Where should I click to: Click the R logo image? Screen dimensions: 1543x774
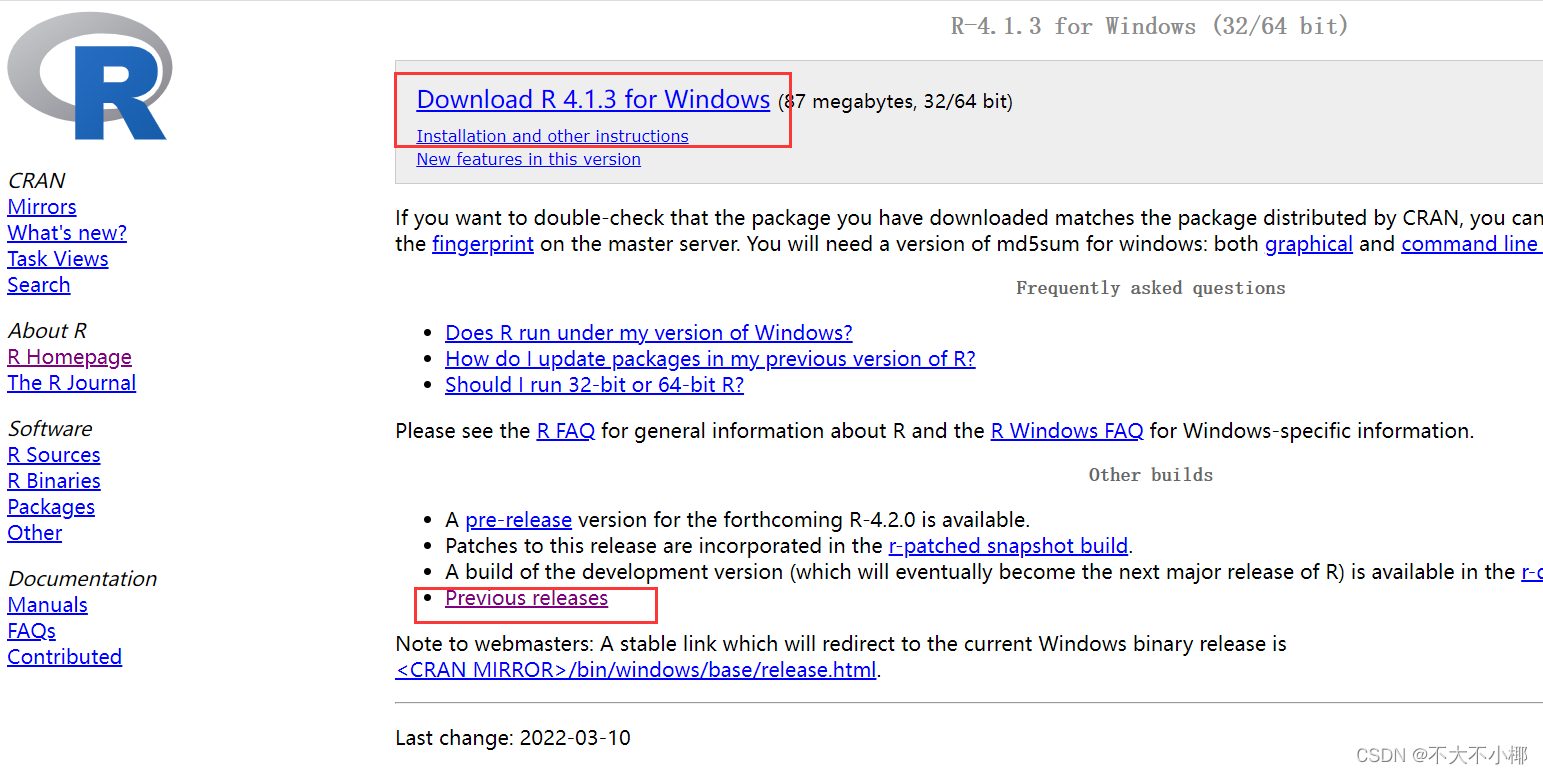tap(90, 77)
